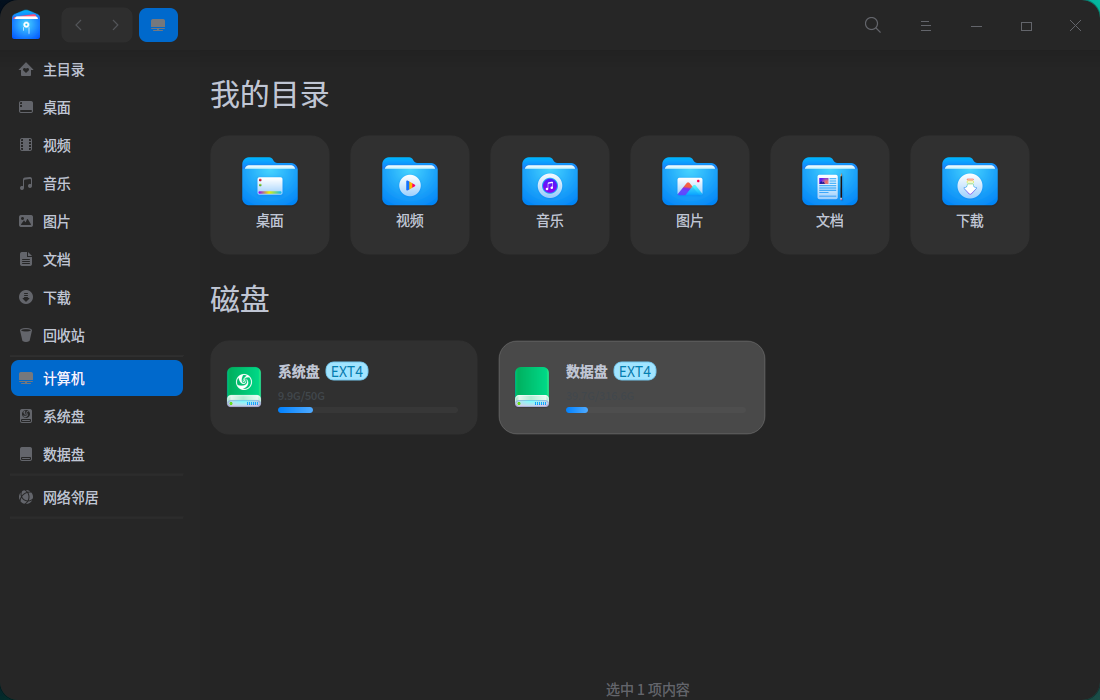The image size is (1100, 700).
Task: Select 数据盘 entry in the sidebar
Action: click(x=62, y=454)
